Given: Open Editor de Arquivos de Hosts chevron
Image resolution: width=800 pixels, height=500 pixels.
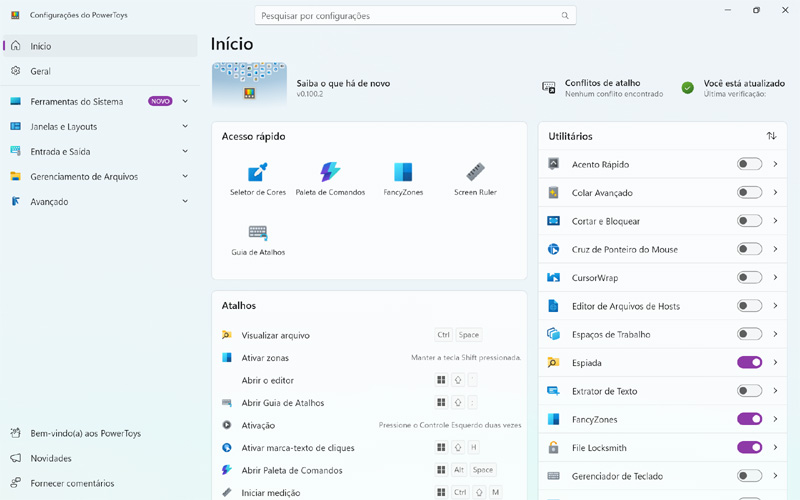Looking at the screenshot, I should pos(776,306).
